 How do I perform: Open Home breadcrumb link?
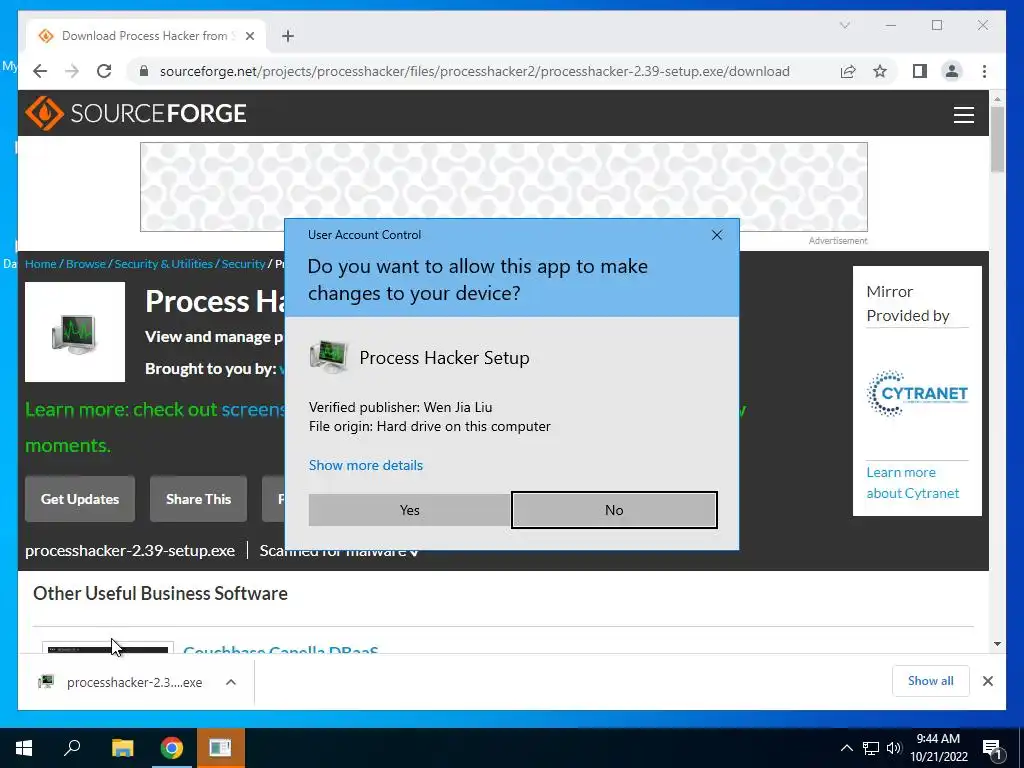40,264
